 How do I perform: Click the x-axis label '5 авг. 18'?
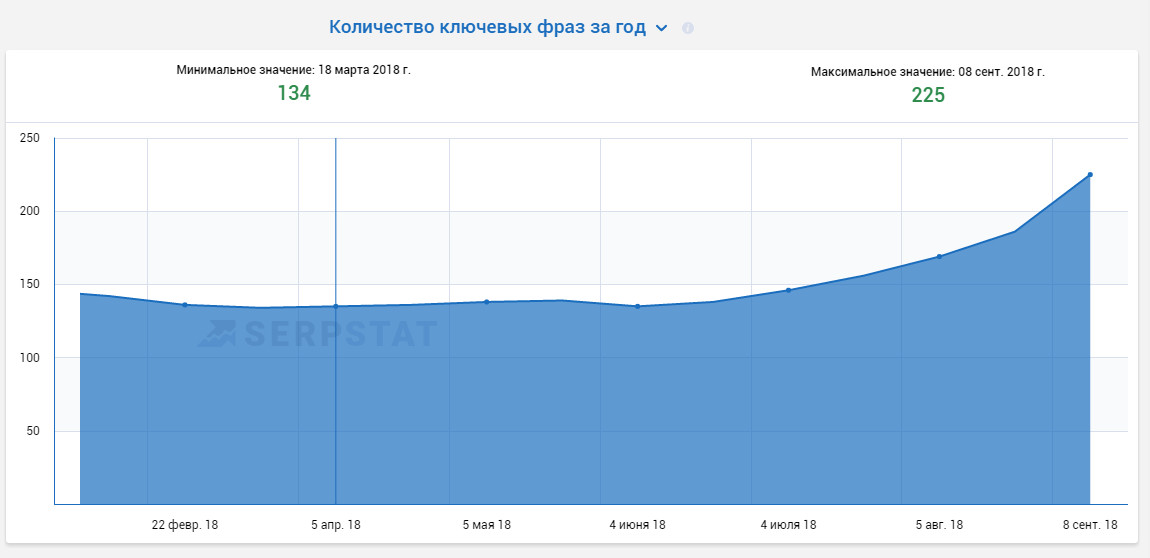[940, 525]
